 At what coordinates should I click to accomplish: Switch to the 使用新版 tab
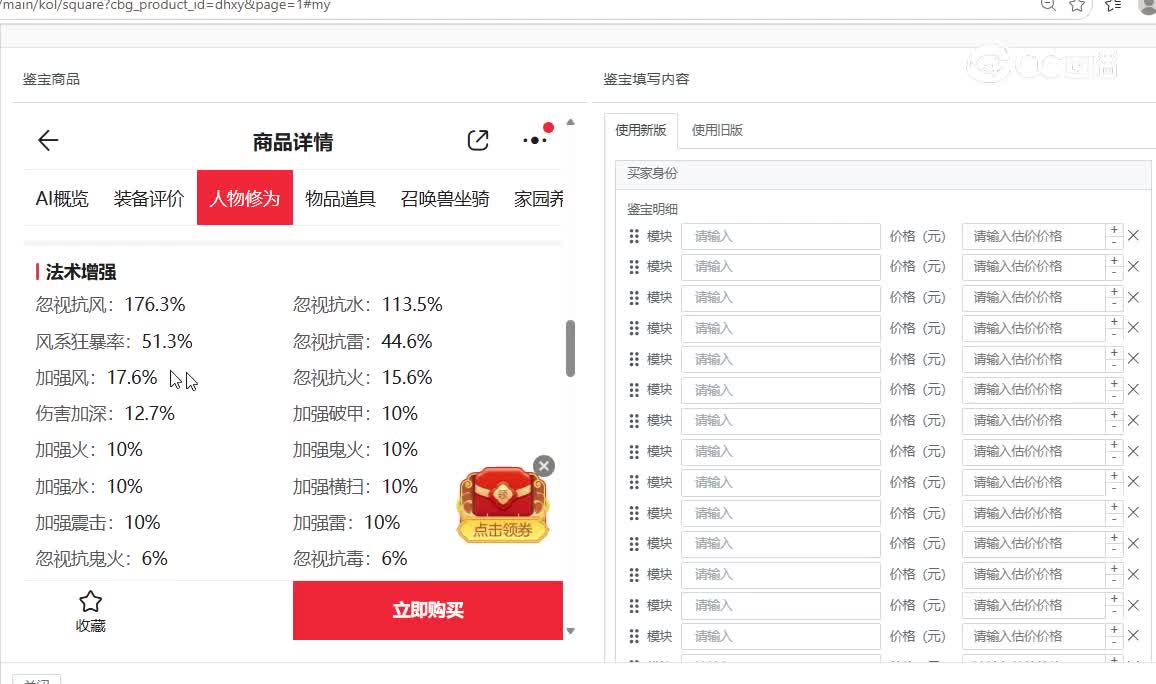(x=641, y=130)
